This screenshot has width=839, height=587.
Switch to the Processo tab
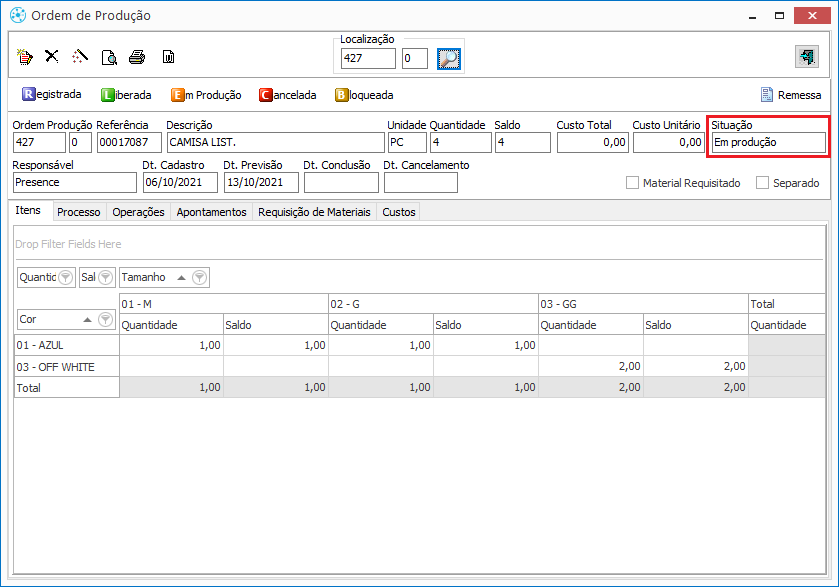tap(79, 212)
